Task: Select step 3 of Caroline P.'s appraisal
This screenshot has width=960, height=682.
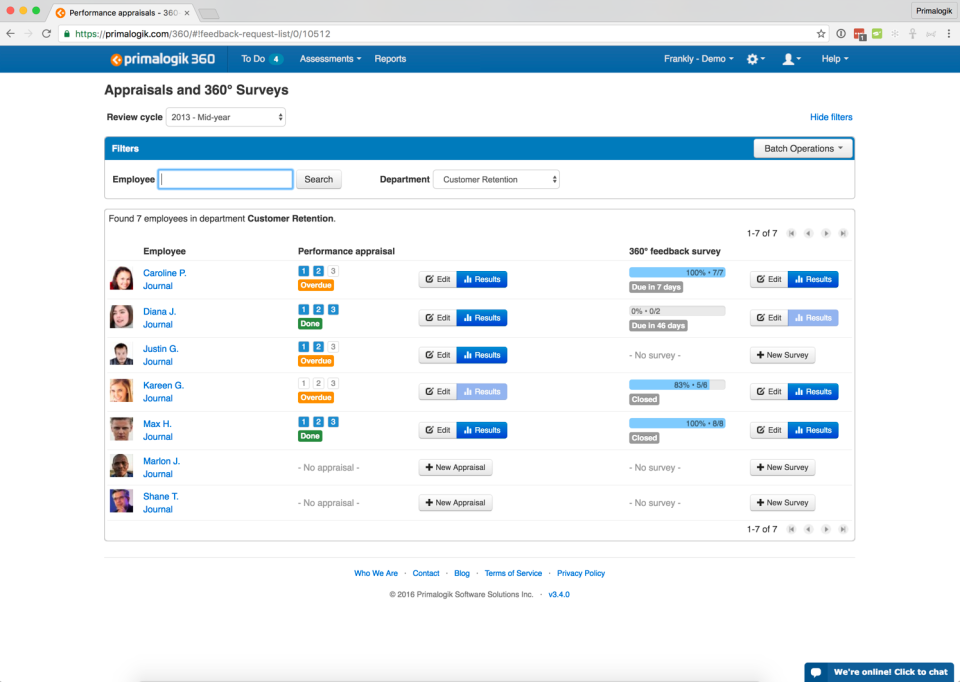Action: [333, 271]
